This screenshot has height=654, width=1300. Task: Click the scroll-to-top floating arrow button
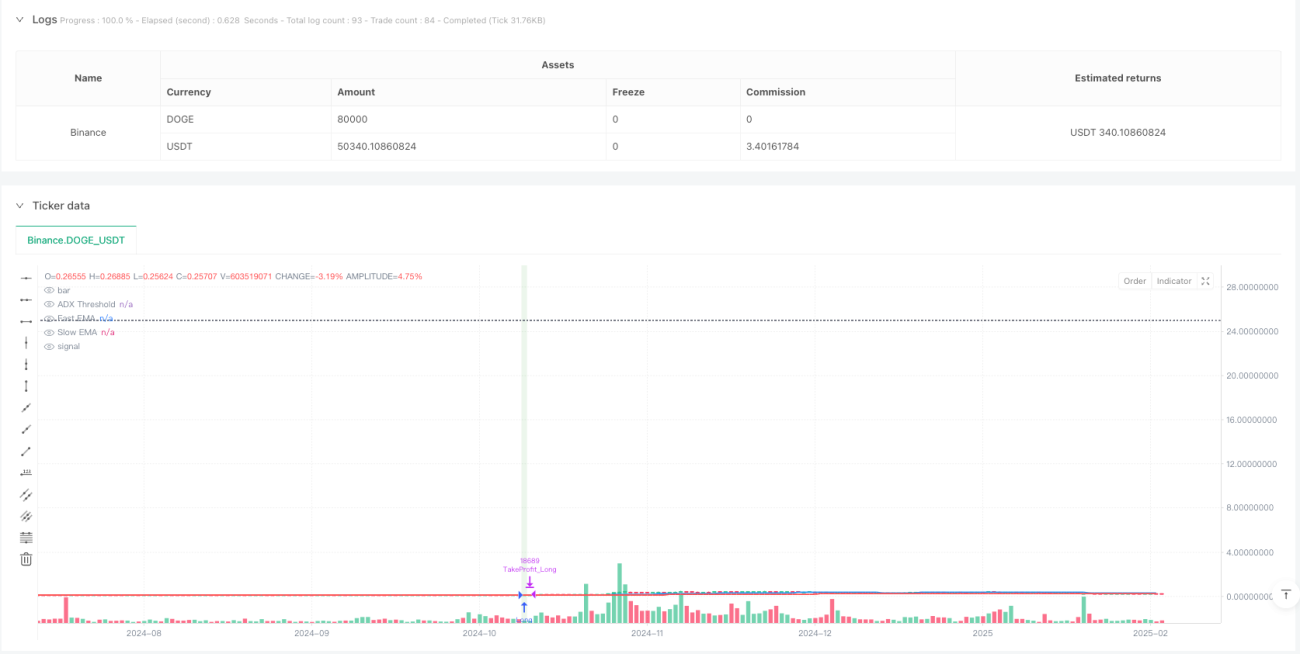[x=1284, y=596]
